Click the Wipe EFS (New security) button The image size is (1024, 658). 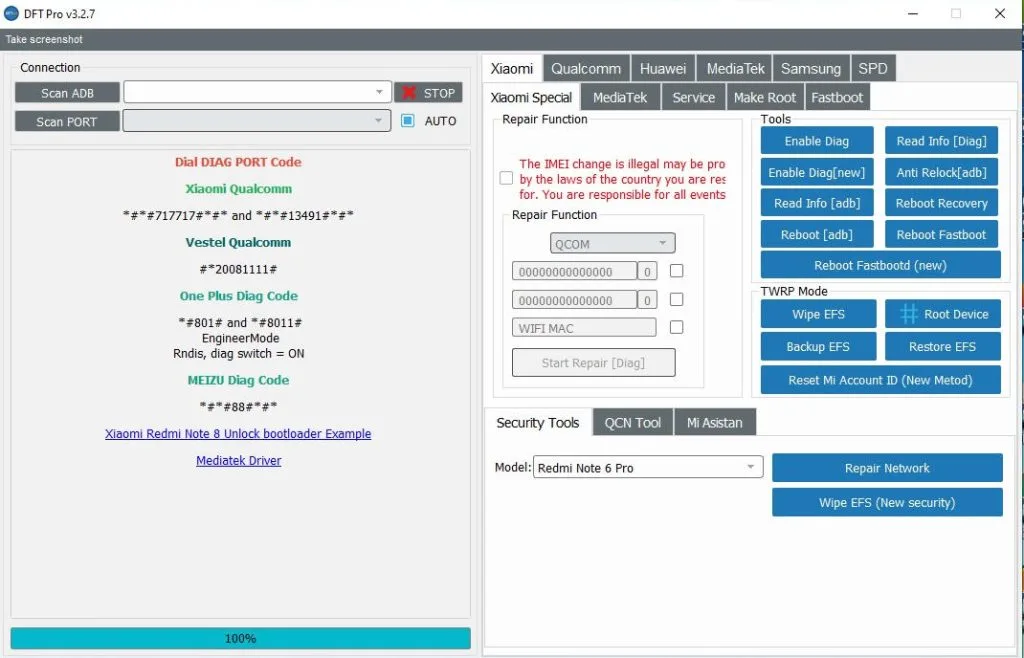coord(887,503)
